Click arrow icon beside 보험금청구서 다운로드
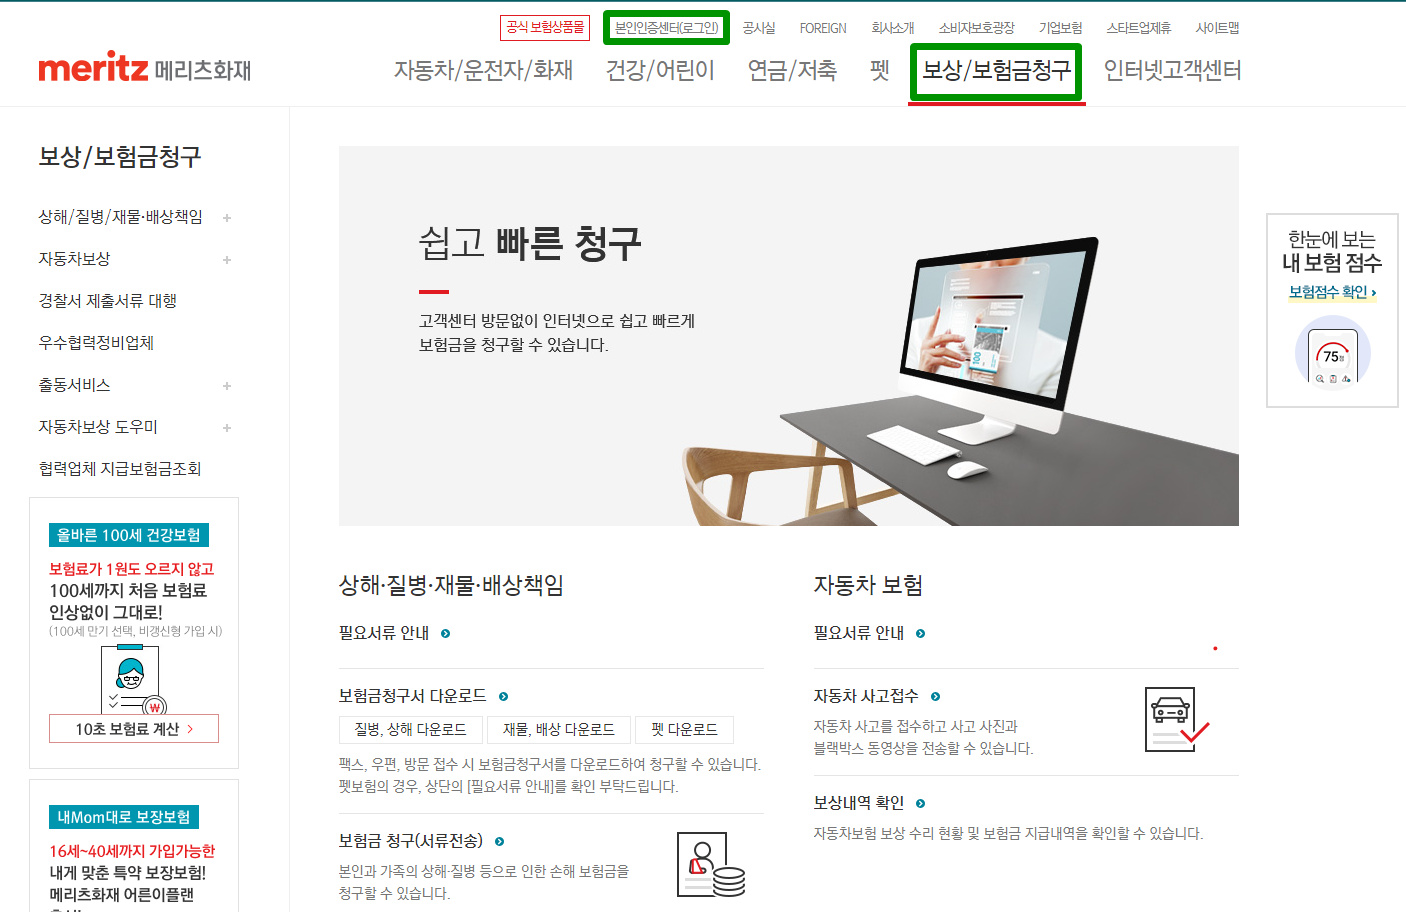 [504, 696]
